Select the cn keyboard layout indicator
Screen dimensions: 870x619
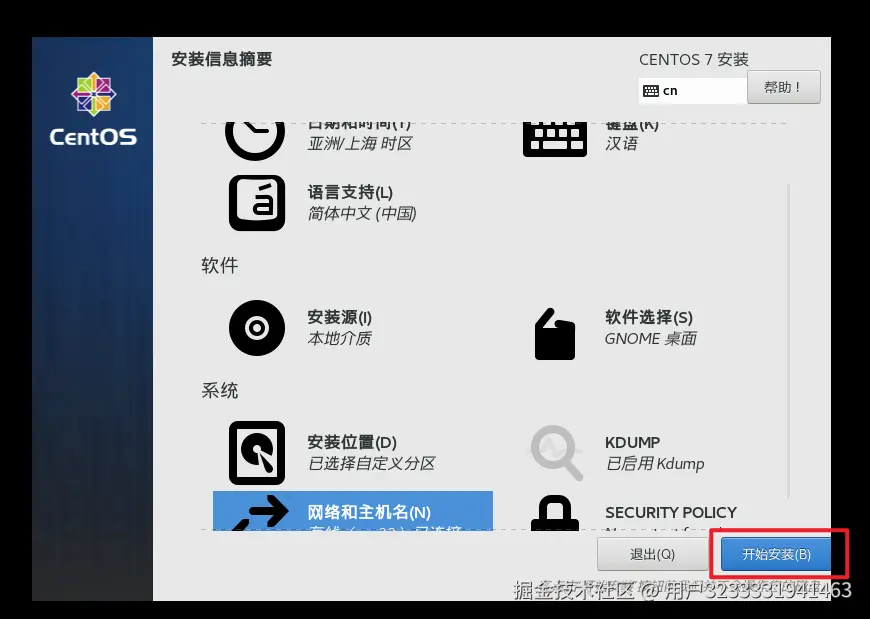692,91
